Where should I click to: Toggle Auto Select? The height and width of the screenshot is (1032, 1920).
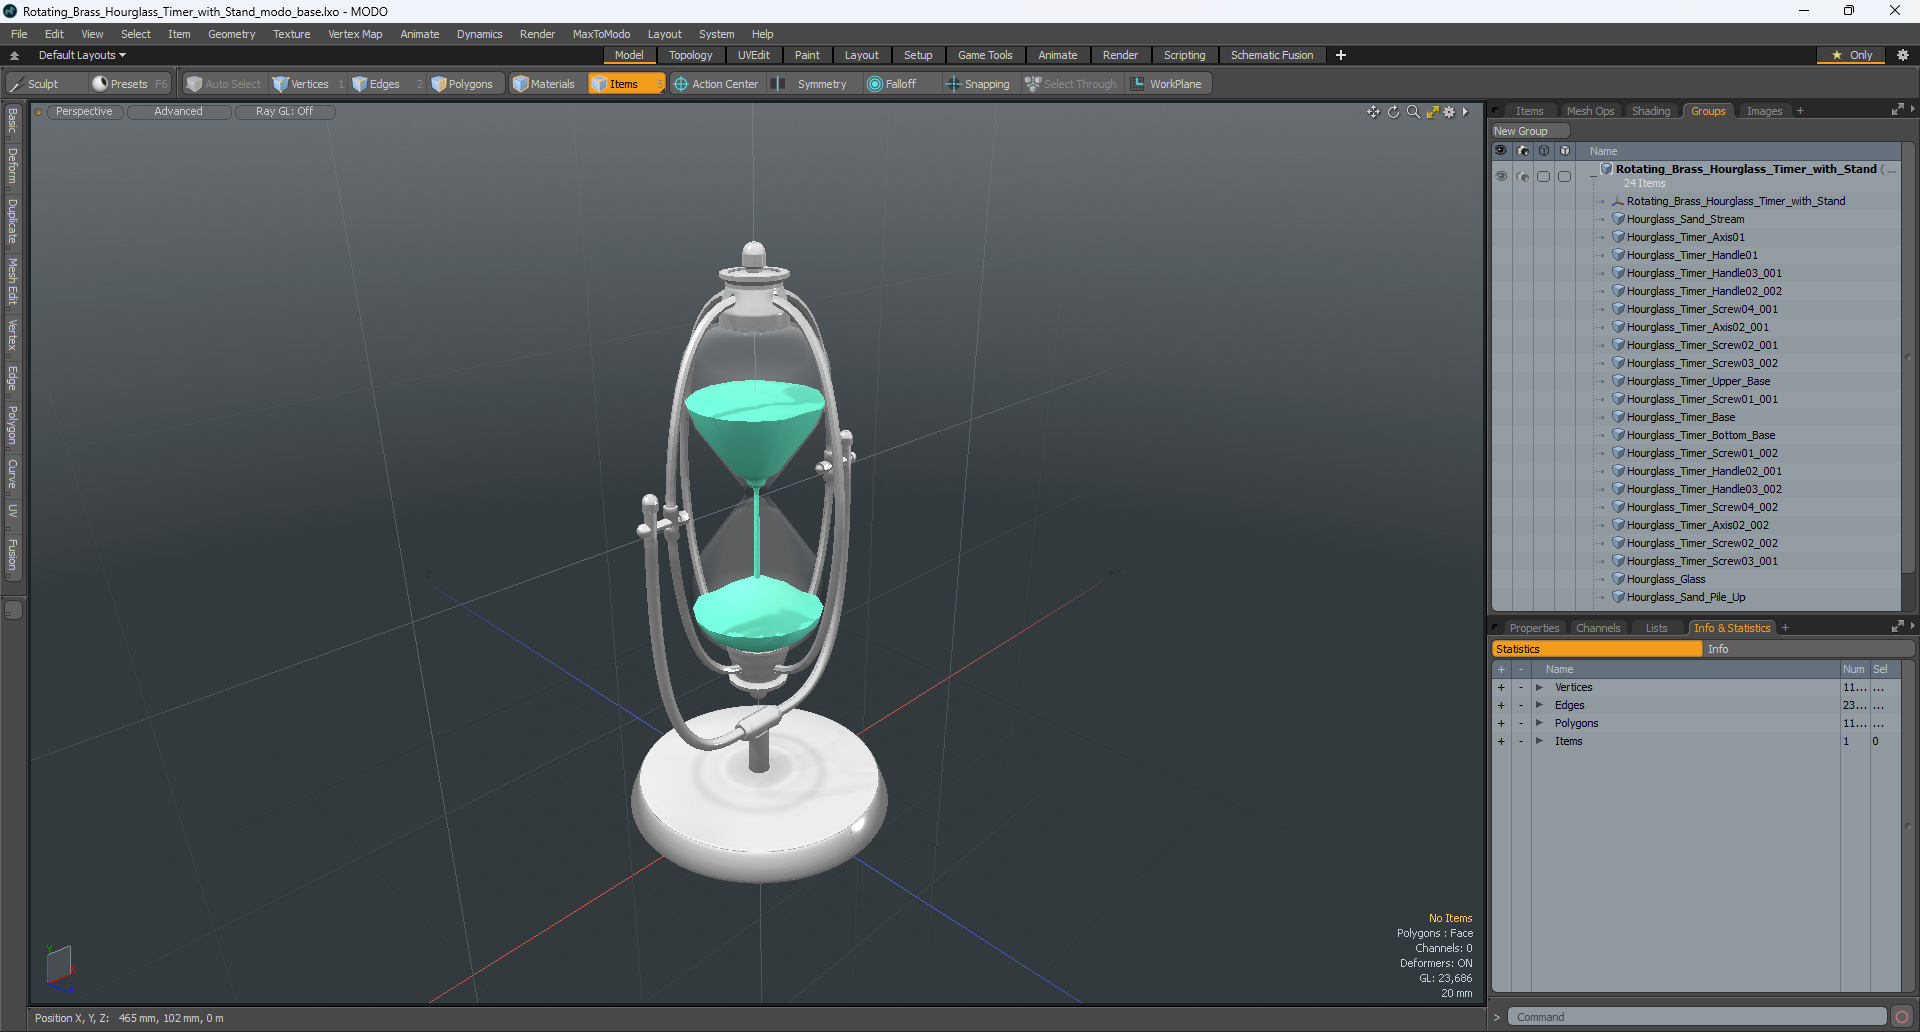pos(224,84)
